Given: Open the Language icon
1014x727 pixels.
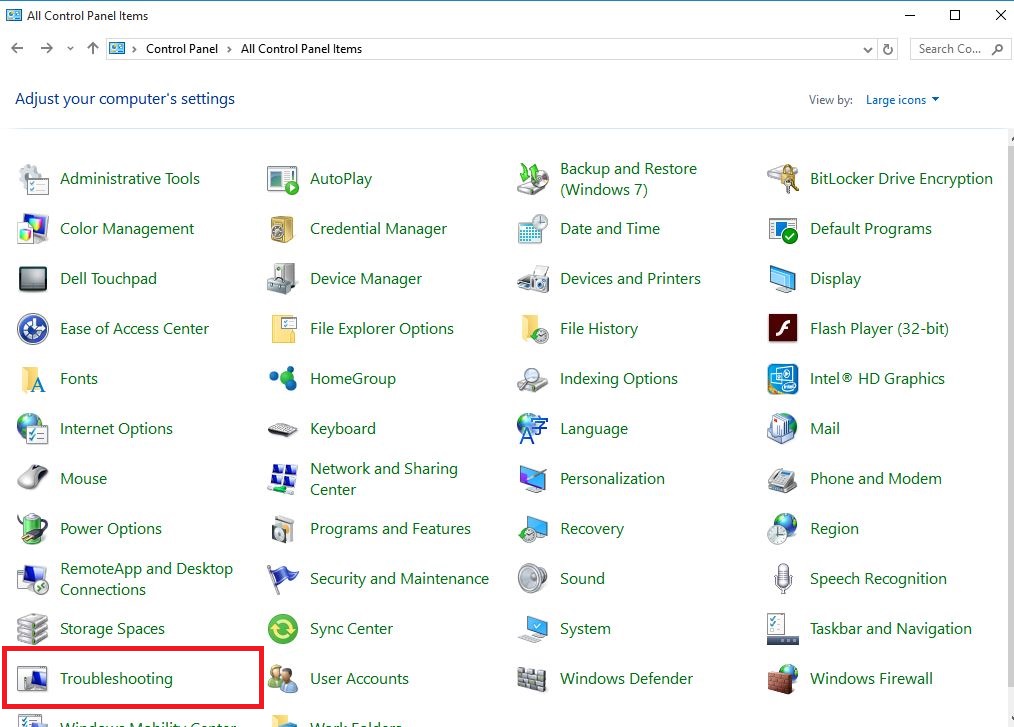Looking at the screenshot, I should [x=533, y=429].
